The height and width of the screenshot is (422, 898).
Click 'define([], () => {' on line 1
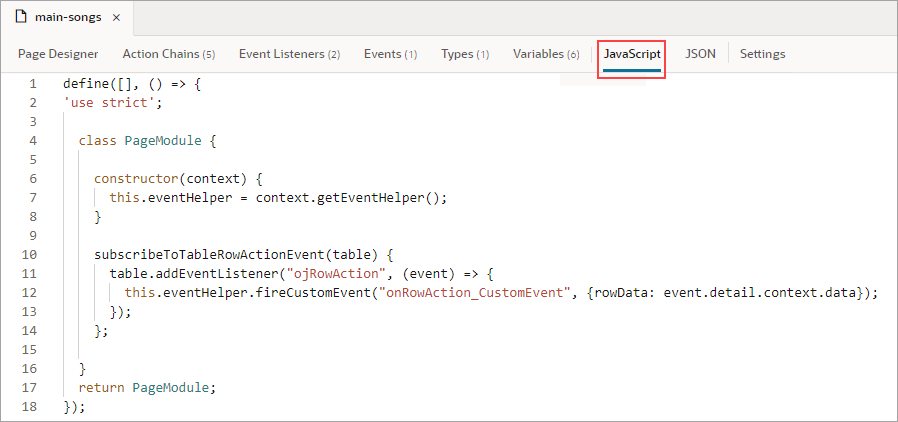132,84
